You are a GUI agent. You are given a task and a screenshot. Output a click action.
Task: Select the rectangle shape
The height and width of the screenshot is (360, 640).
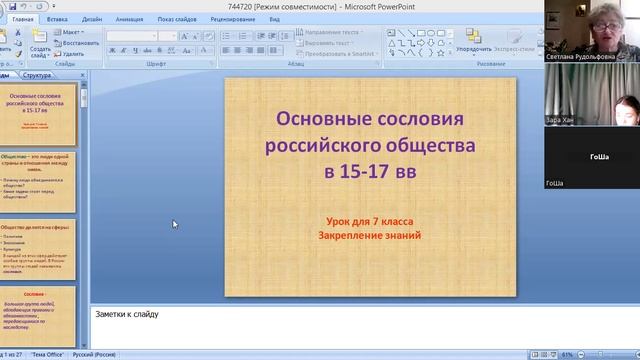click(x=421, y=33)
